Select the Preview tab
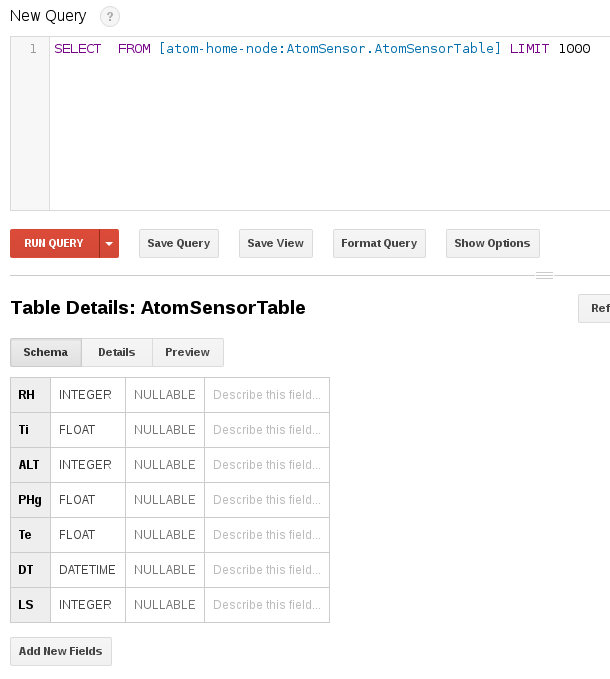The image size is (610, 679). point(188,353)
